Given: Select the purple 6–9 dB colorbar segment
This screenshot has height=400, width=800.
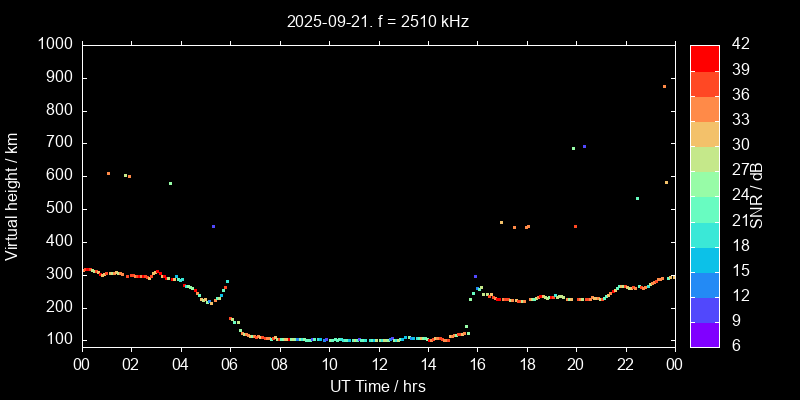Looking at the screenshot, I should tap(705, 334).
